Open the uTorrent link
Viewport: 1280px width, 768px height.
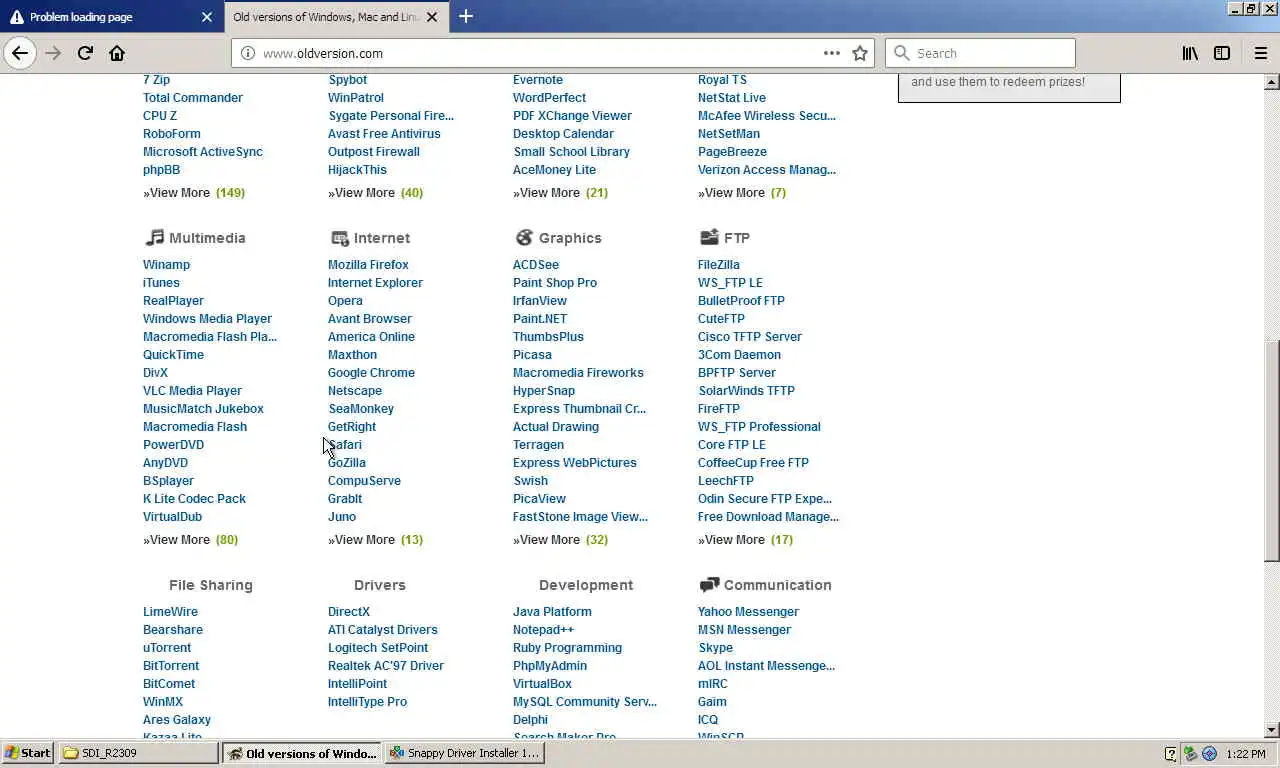(167, 647)
